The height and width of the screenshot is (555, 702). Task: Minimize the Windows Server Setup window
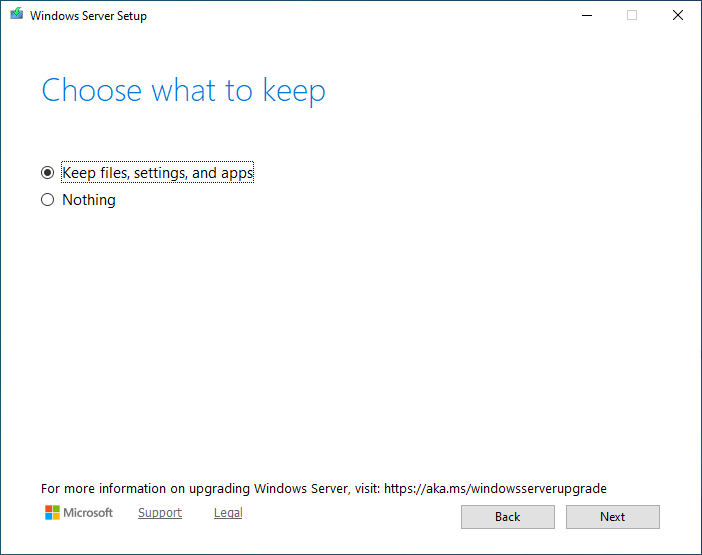pyautogui.click(x=585, y=15)
